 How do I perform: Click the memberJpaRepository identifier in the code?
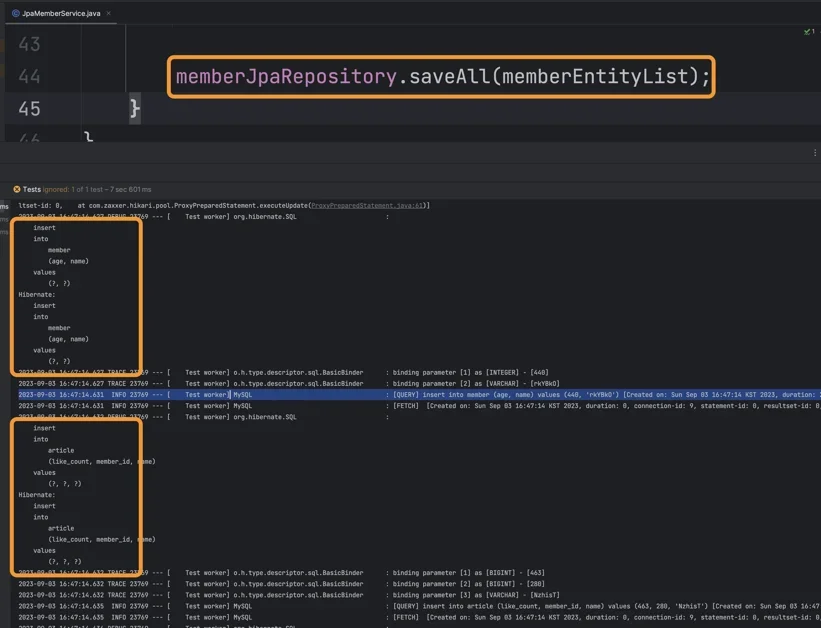pyautogui.click(x=286, y=76)
